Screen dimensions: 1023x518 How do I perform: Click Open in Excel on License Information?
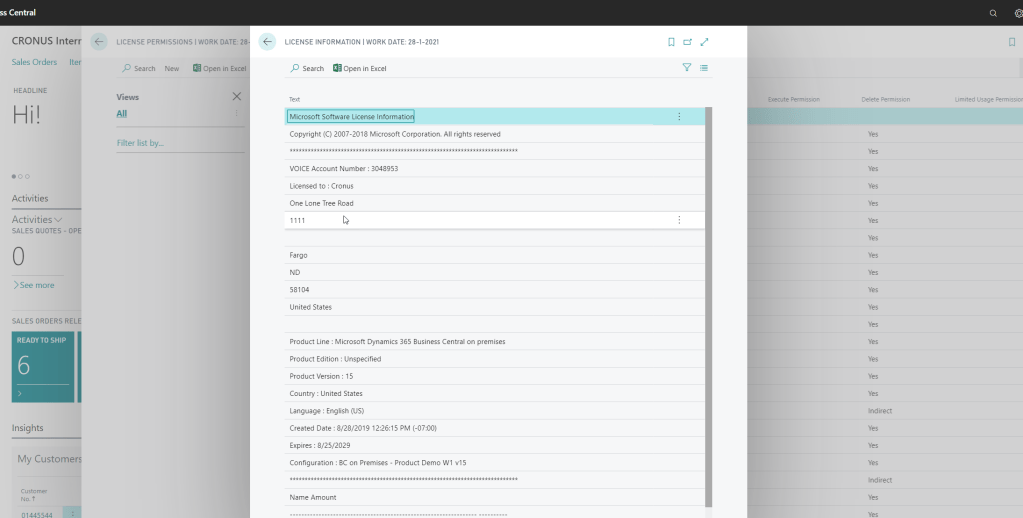tap(359, 68)
